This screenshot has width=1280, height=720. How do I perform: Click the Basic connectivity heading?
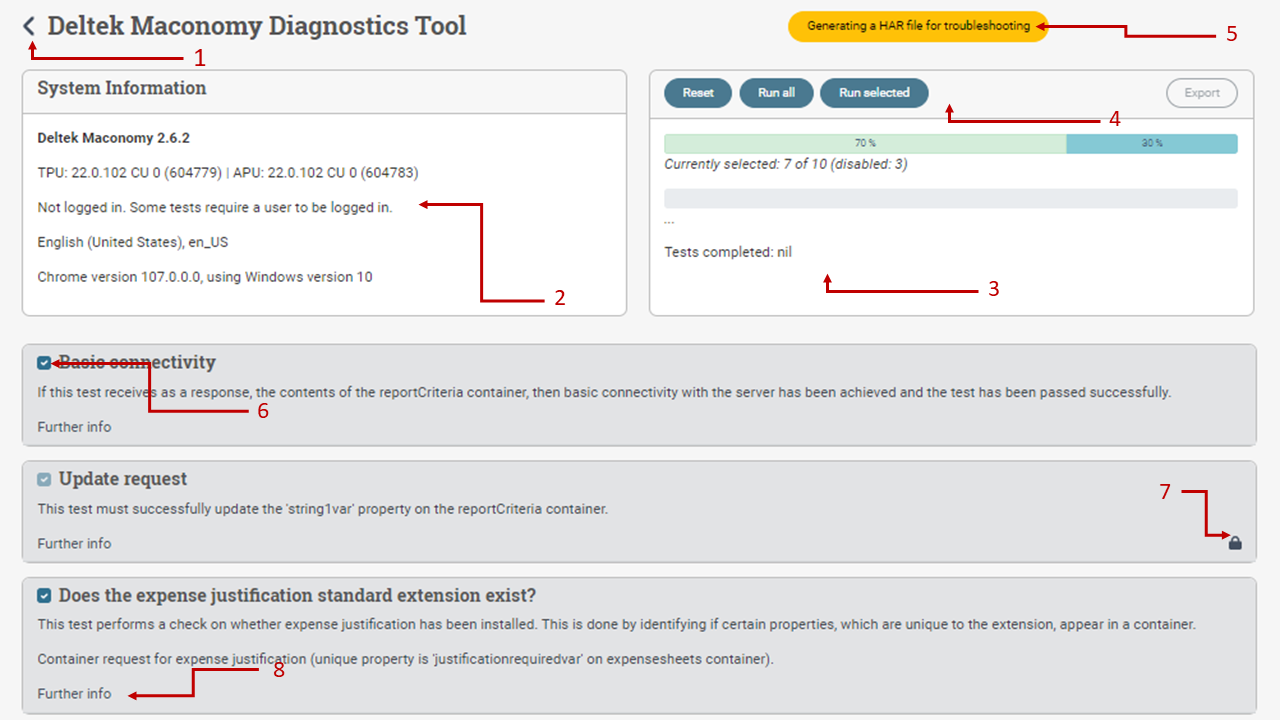coord(137,362)
